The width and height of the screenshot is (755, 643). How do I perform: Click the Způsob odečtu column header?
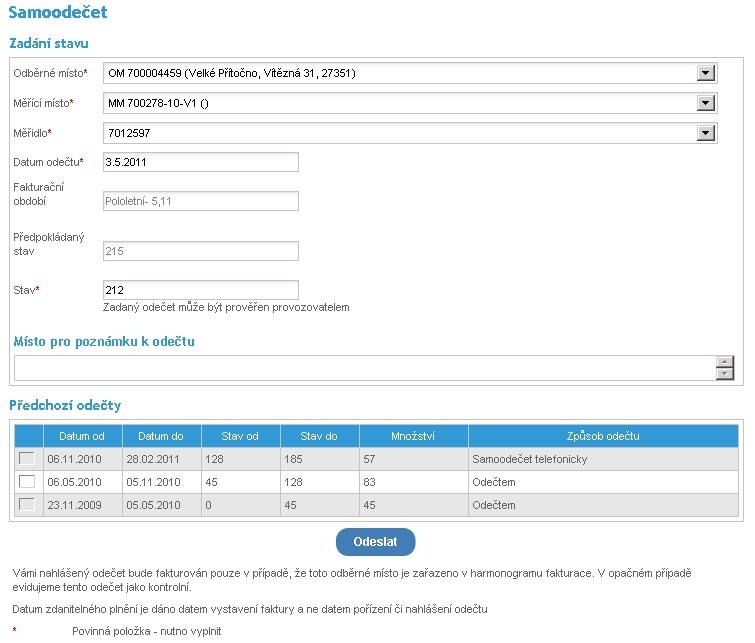click(x=602, y=436)
